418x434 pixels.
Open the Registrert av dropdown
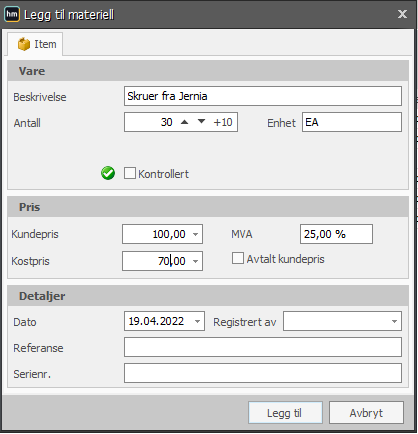coord(394,321)
